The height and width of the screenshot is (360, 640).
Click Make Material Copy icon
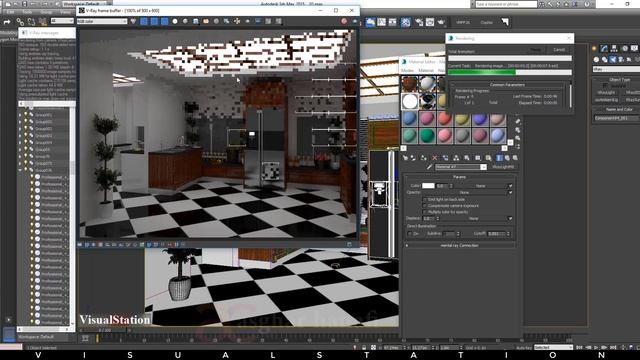pos(445,158)
